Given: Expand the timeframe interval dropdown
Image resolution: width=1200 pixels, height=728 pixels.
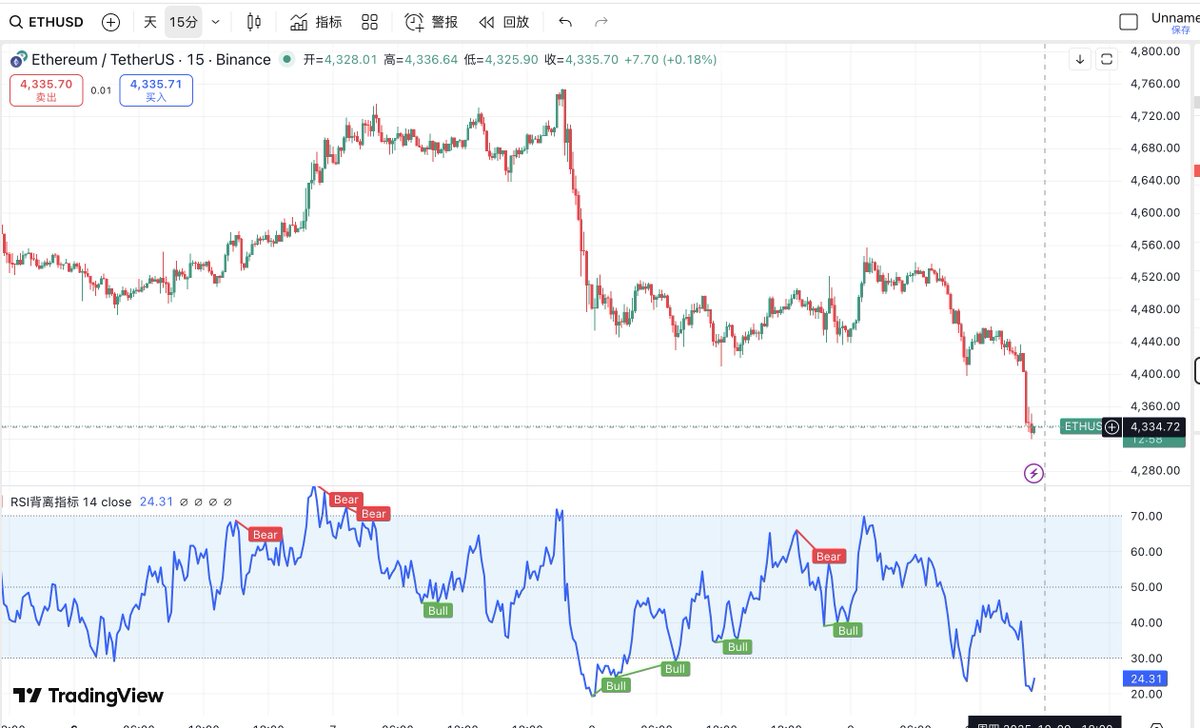Looking at the screenshot, I should (x=216, y=22).
